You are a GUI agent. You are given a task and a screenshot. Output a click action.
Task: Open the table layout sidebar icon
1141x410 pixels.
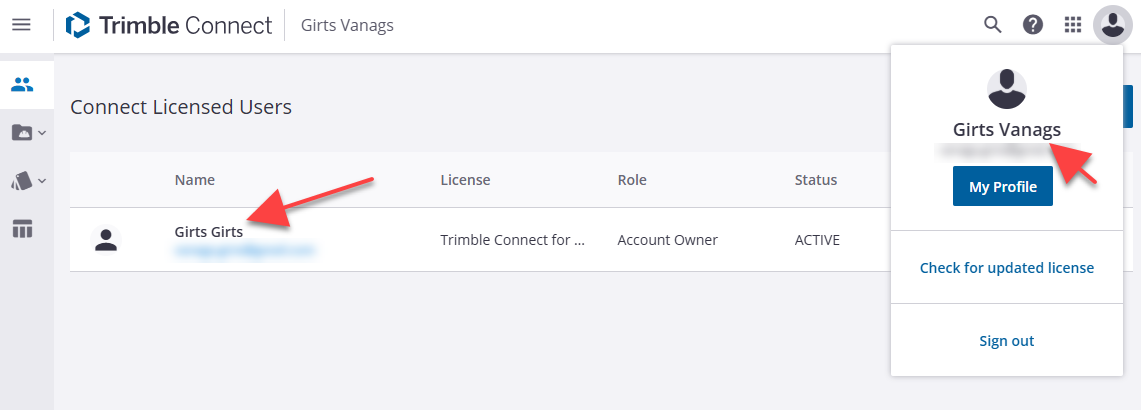point(22,229)
